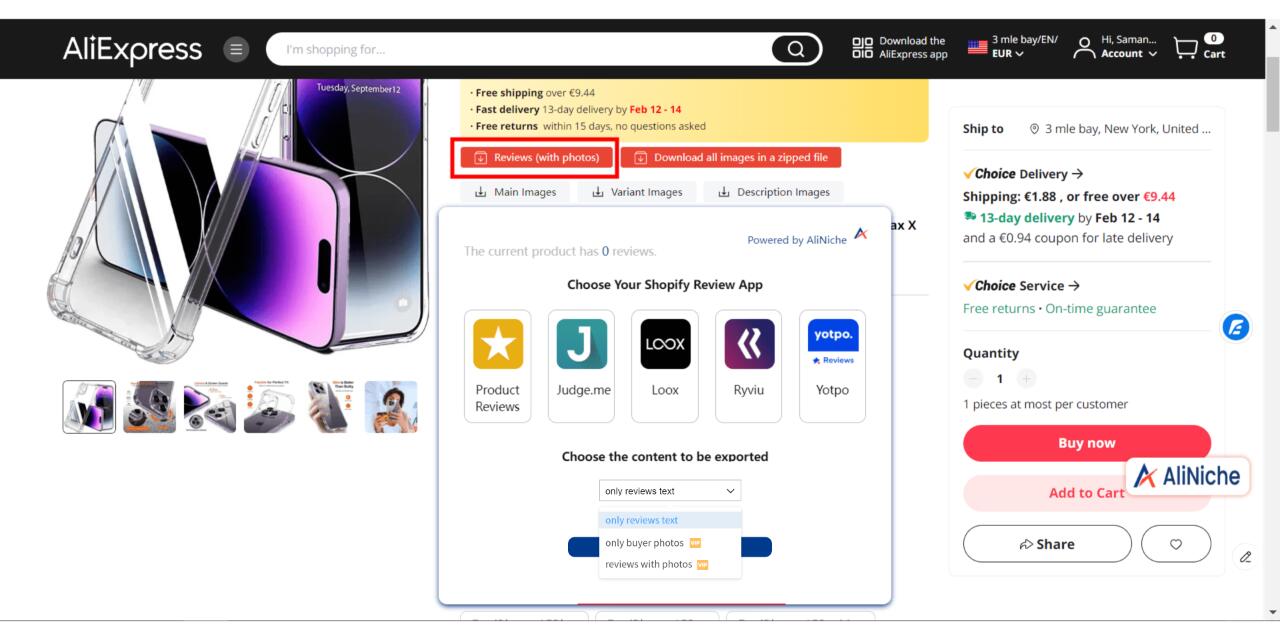The height and width of the screenshot is (640, 1280).
Task: Open Main Images download tab
Action: pyautogui.click(x=515, y=192)
